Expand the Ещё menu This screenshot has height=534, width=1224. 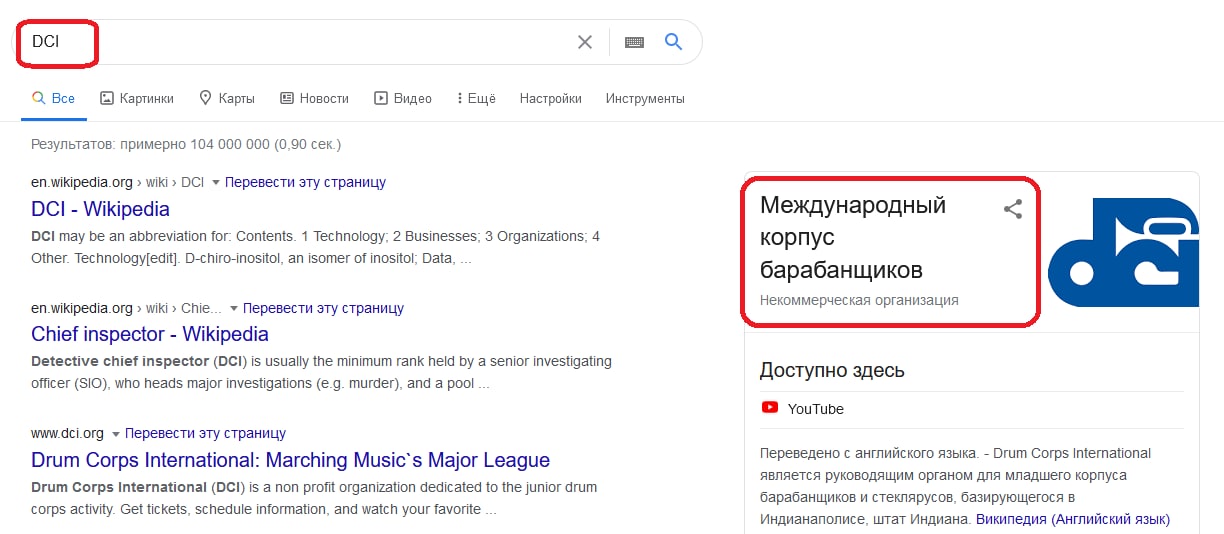click(476, 98)
